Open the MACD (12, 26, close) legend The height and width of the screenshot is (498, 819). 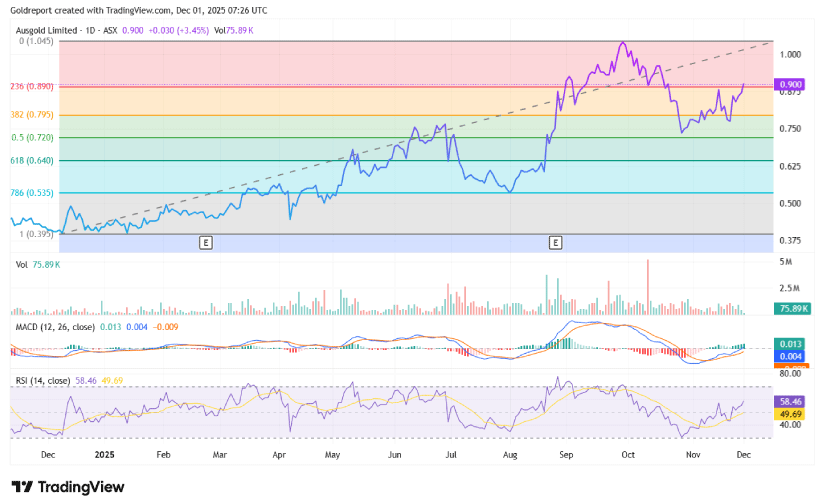tap(56, 327)
